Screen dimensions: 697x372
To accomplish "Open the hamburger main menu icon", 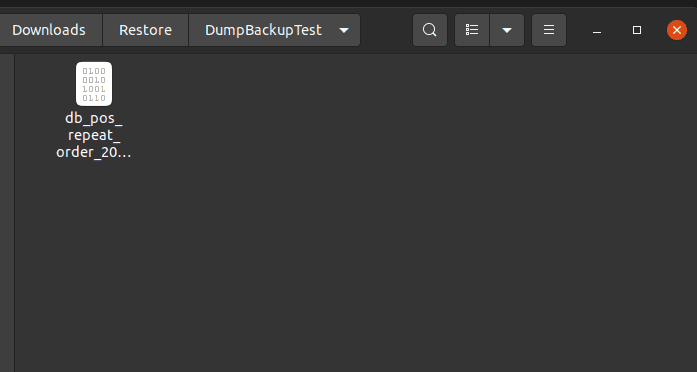I will (549, 30).
